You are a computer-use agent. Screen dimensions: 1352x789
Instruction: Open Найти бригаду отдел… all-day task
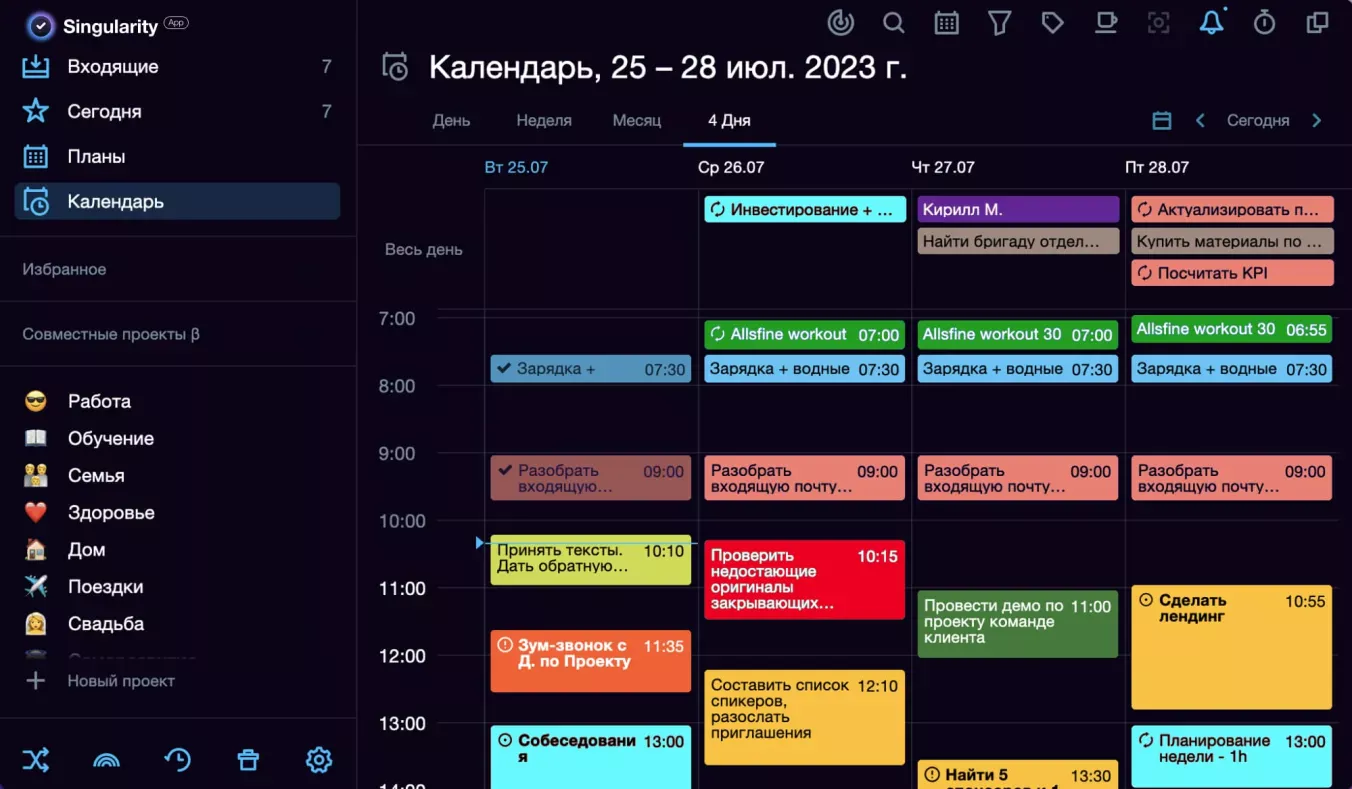(1018, 241)
